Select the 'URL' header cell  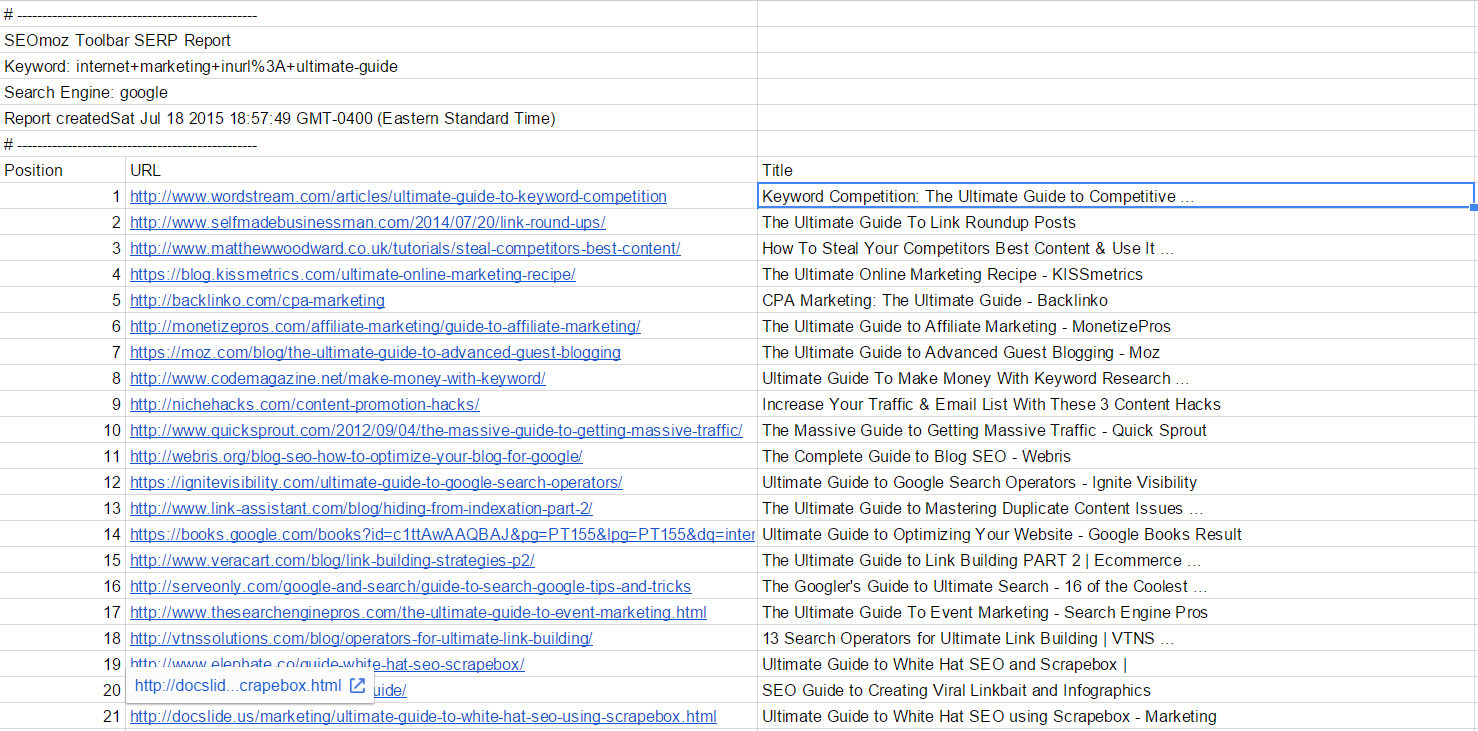(x=441, y=170)
